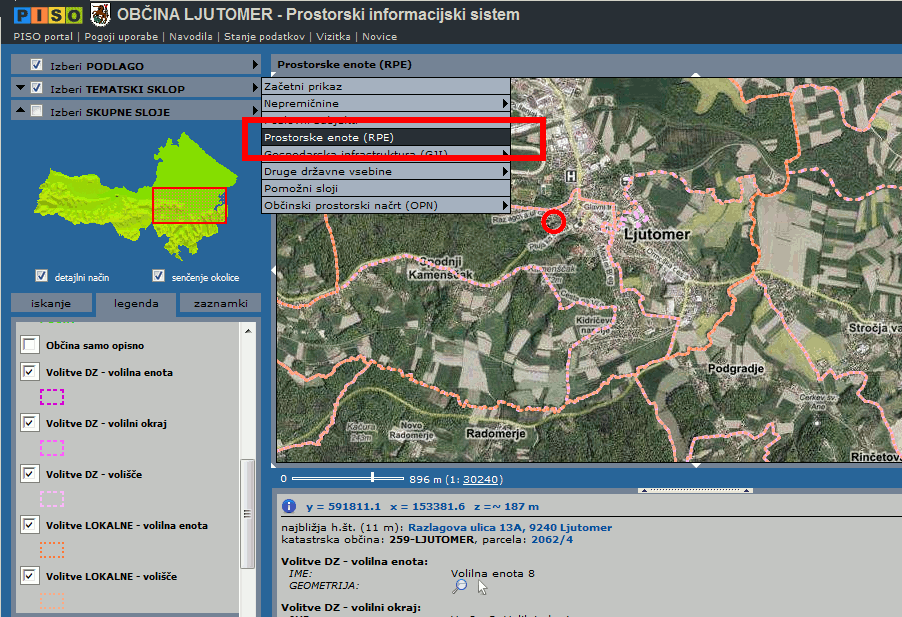Click the up triangle beside SKUPNE SLOJE
Screen dimensions: 902x617
20,112
